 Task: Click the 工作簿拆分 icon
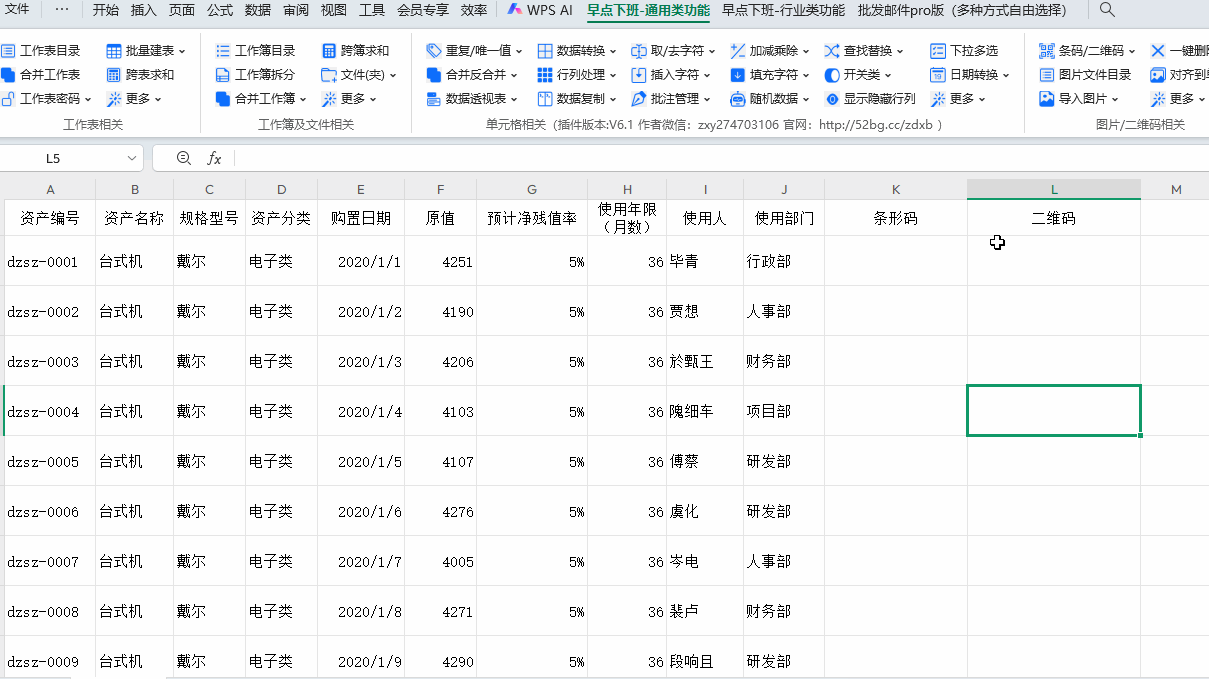tap(223, 75)
